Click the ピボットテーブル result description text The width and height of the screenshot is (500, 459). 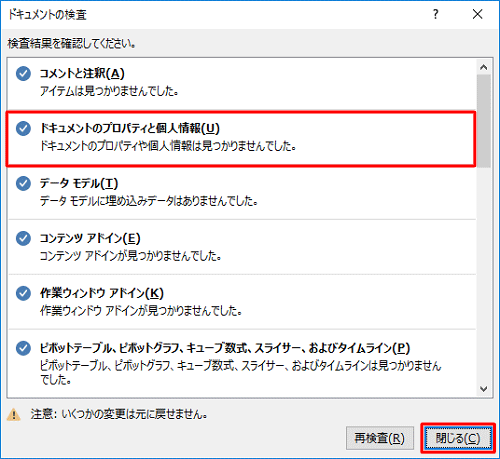pyautogui.click(x=240, y=372)
